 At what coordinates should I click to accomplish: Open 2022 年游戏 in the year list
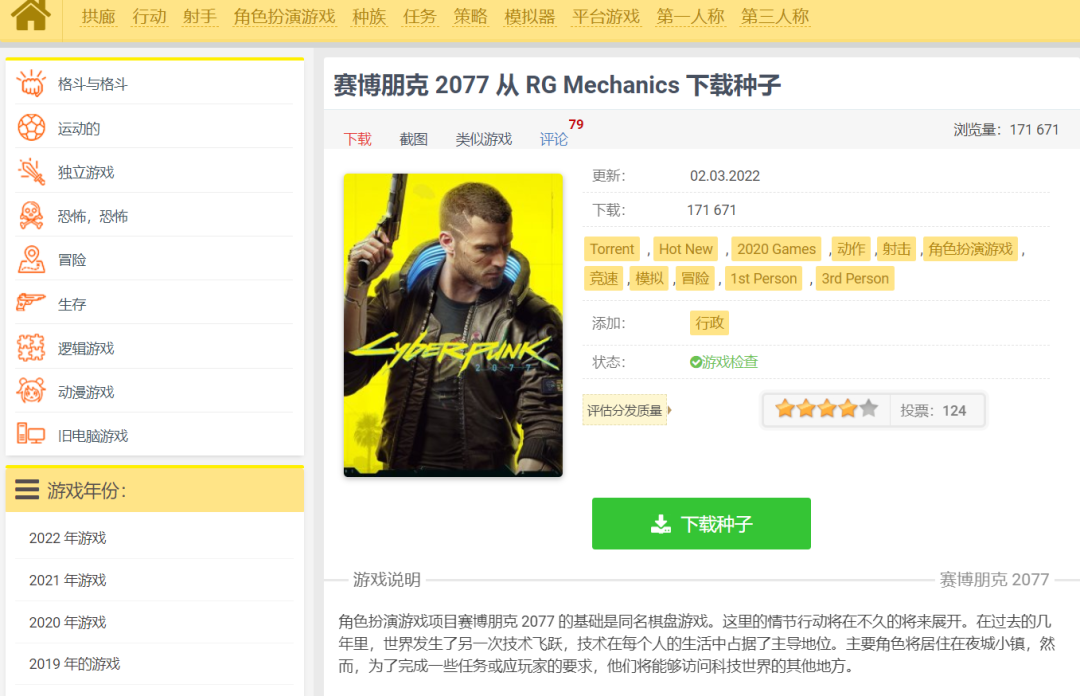(x=68, y=538)
